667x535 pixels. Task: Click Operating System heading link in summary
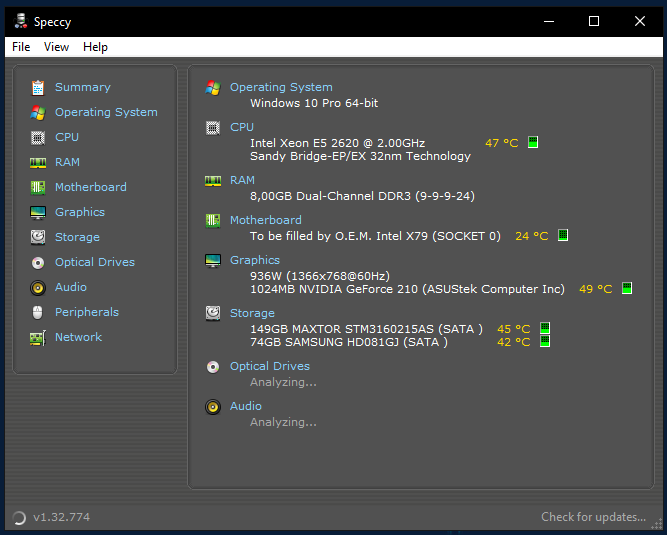coord(281,87)
